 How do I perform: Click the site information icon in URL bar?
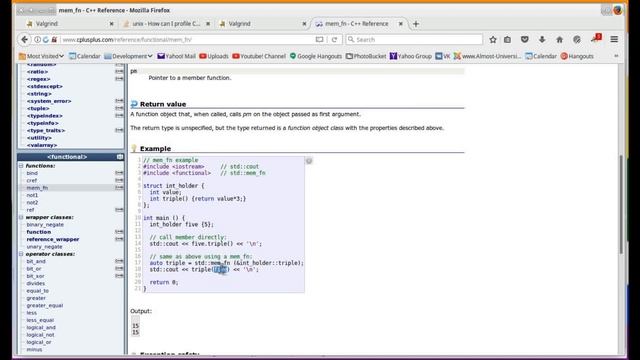click(x=37, y=40)
